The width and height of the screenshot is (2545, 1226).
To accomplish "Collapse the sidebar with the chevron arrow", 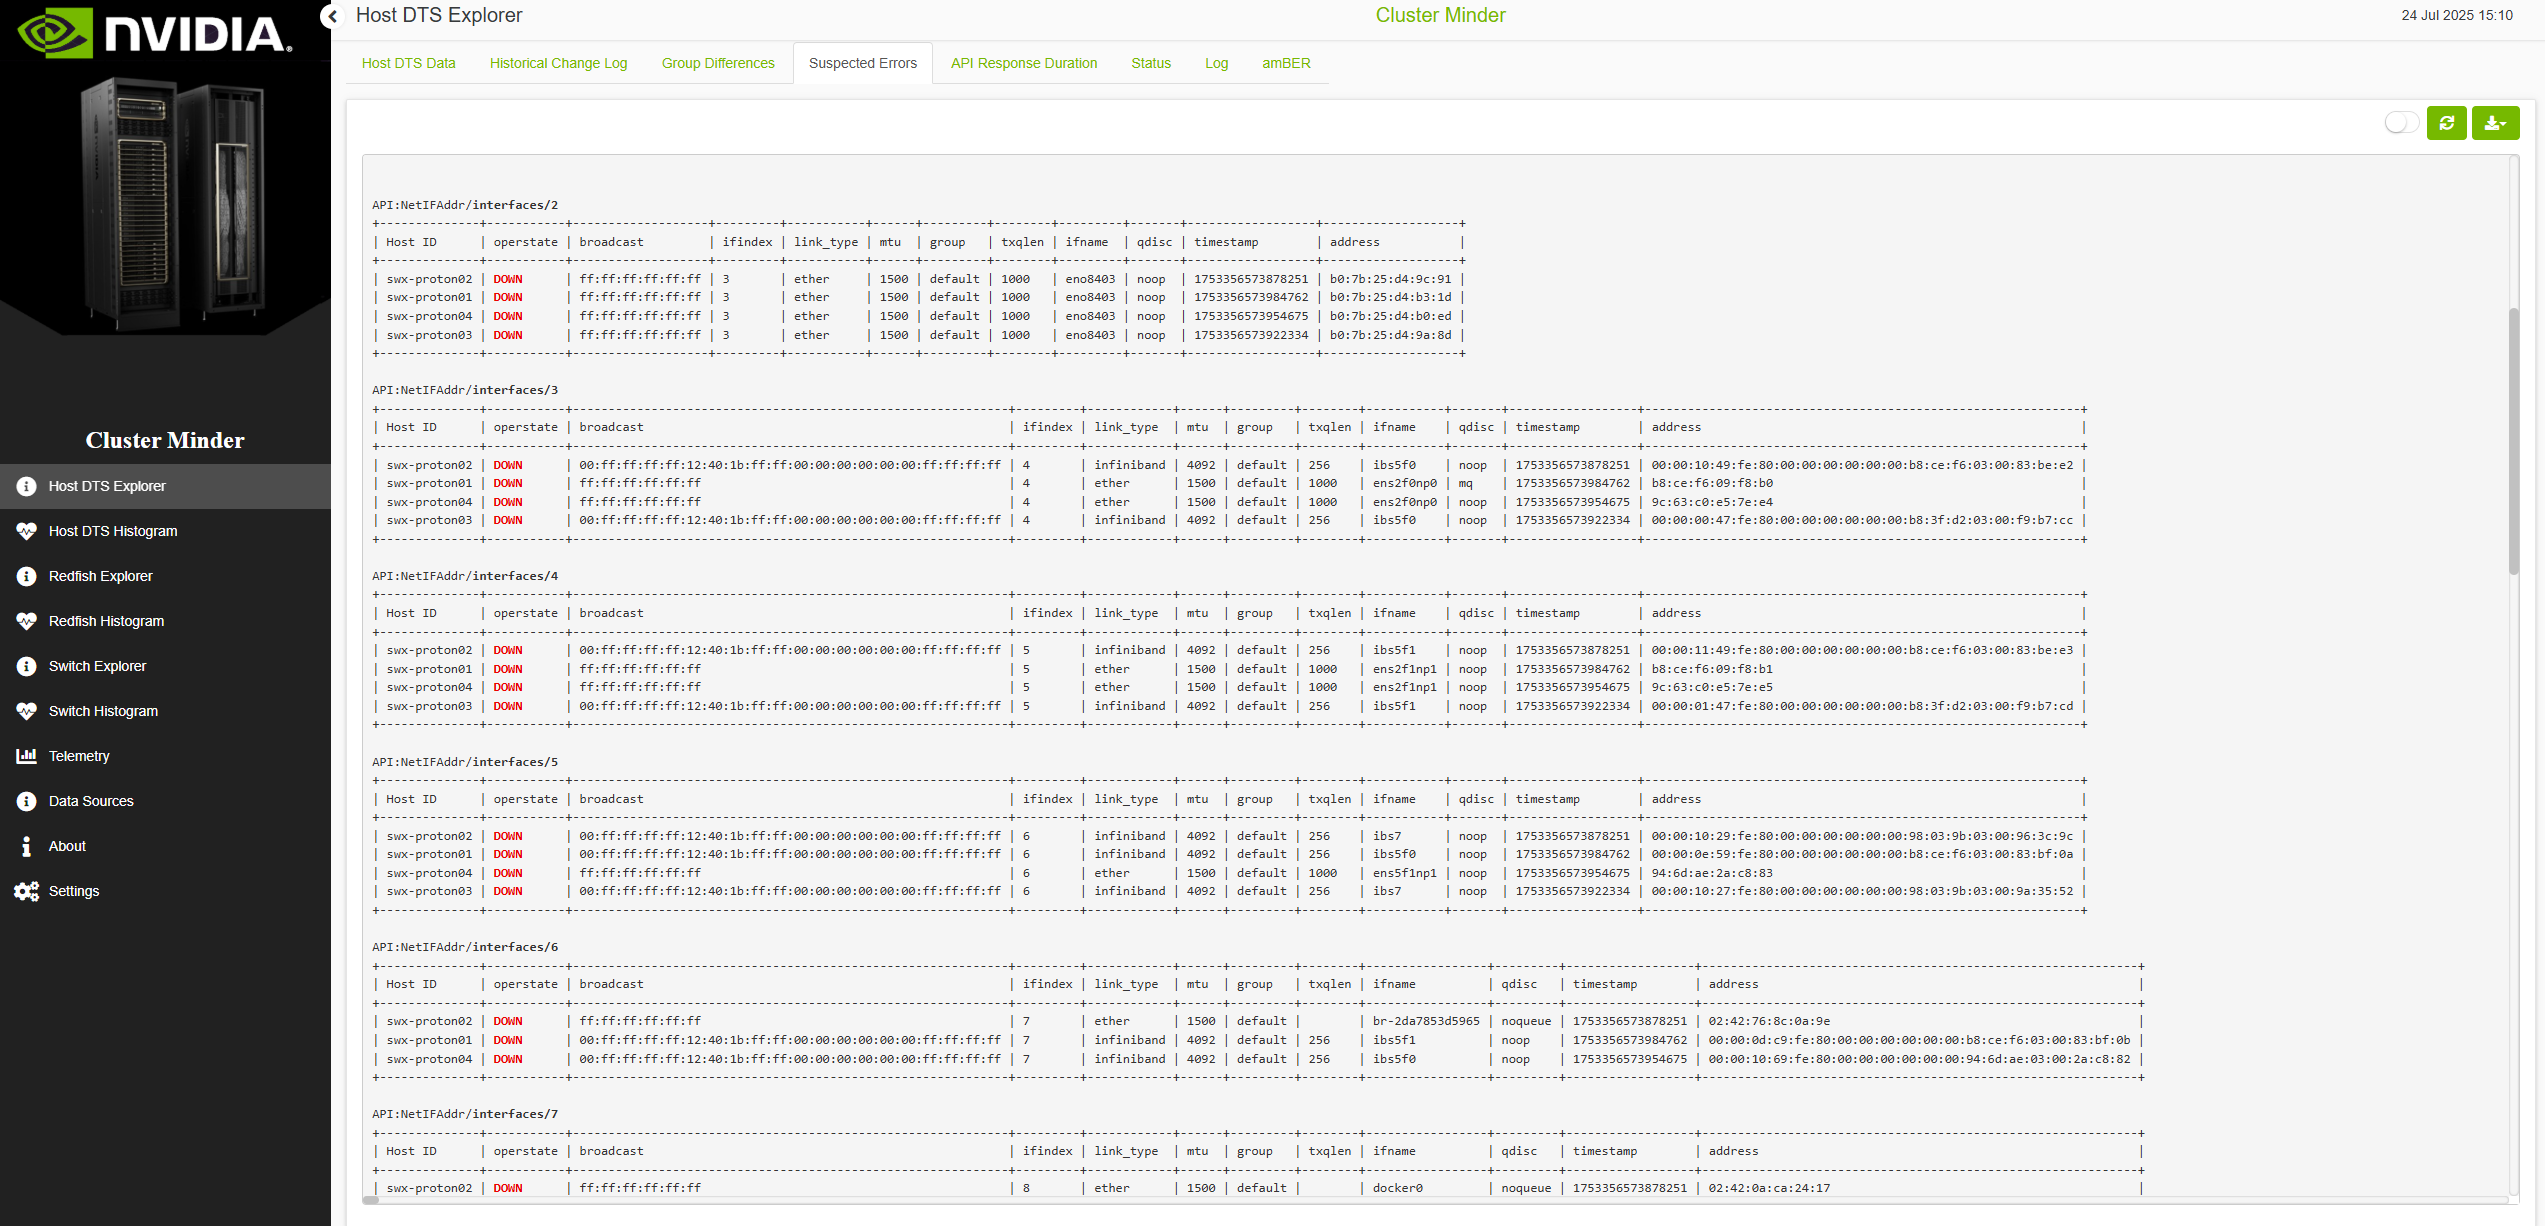I will coord(333,16).
